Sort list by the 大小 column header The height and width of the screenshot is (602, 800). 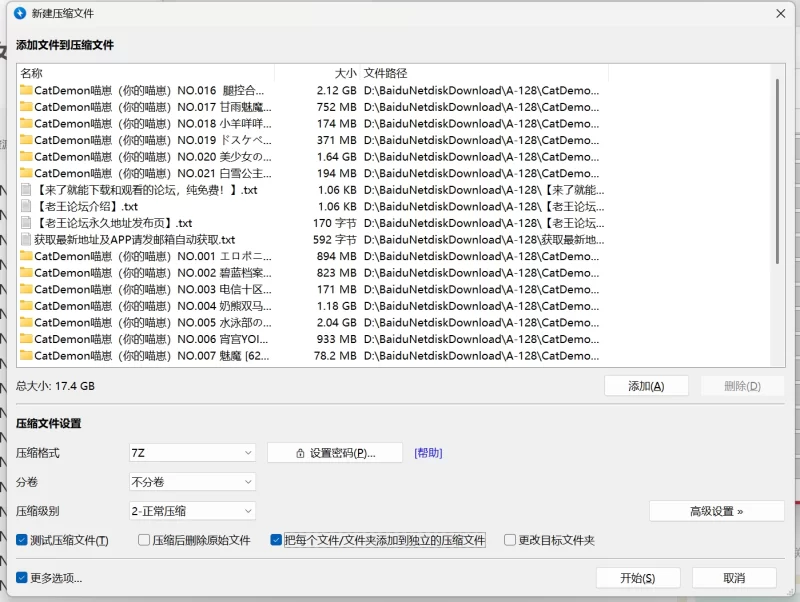point(344,73)
